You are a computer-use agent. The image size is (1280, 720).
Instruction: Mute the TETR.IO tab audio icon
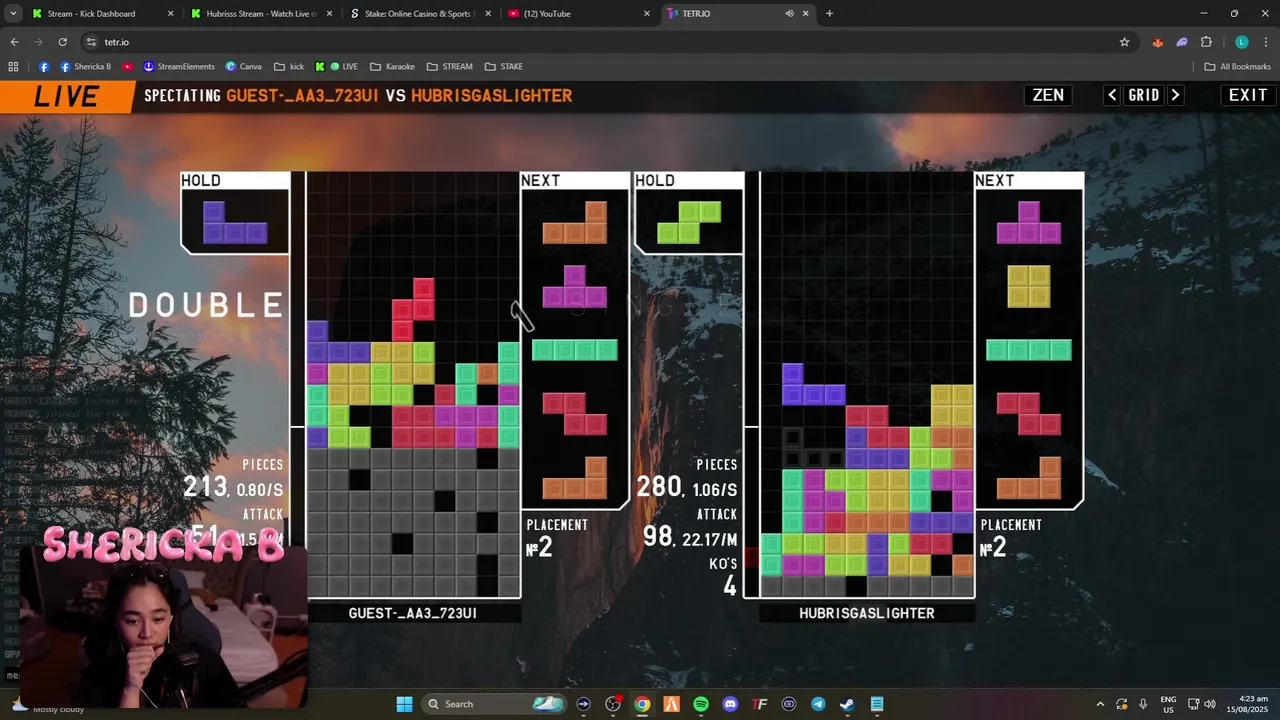tap(789, 14)
